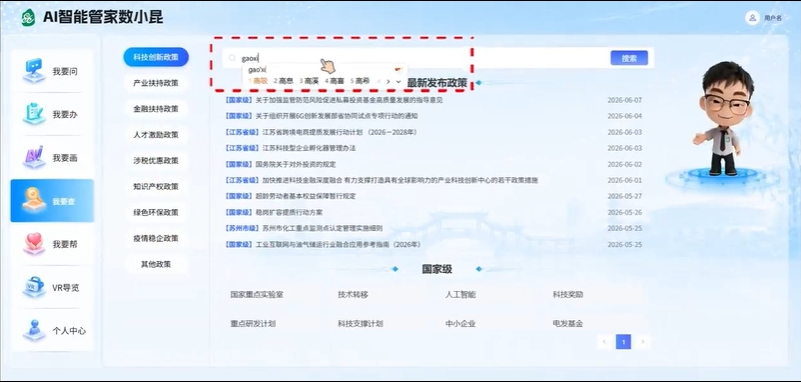Select the 科技支撑计划 topic
The image size is (801, 382).
click(x=360, y=323)
